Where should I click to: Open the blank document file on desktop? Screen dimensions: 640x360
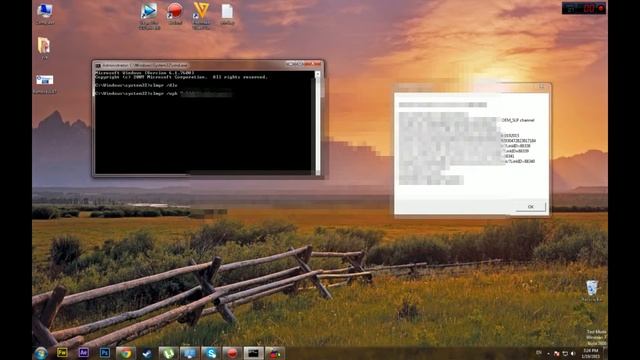click(227, 13)
